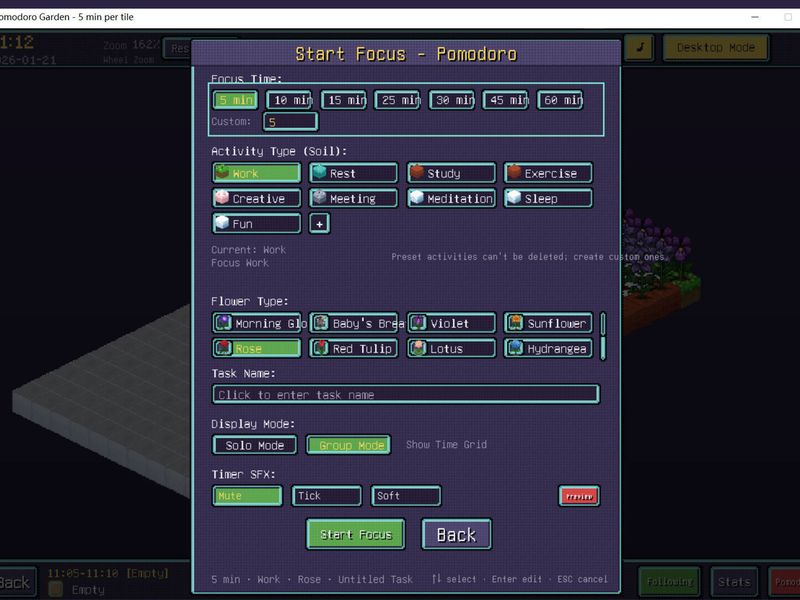Click the 11:05-11:10 [Empty] slot text

(108, 573)
